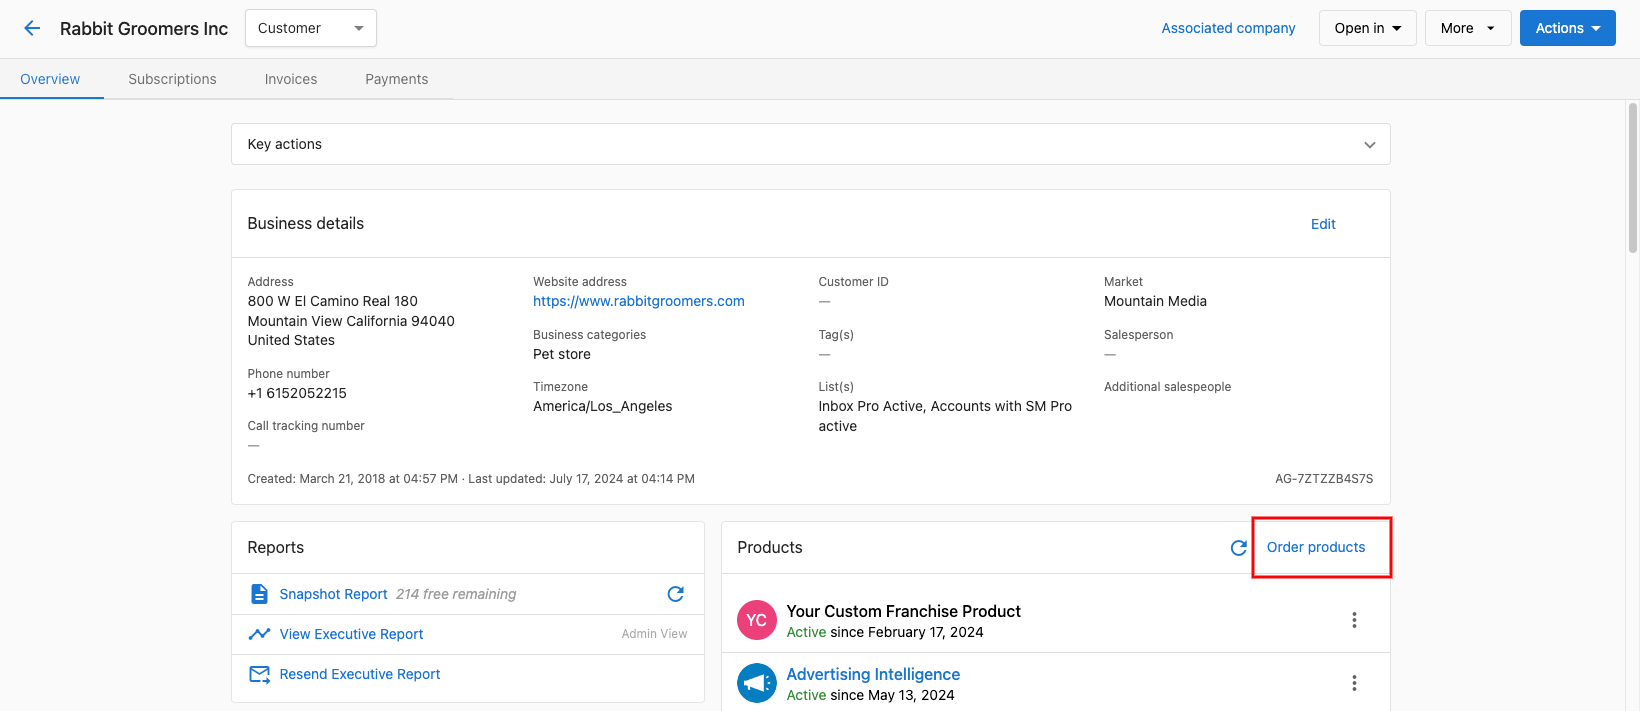The image size is (1640, 711).
Task: Click the Resend Executive Report envelope icon
Action: point(259,674)
